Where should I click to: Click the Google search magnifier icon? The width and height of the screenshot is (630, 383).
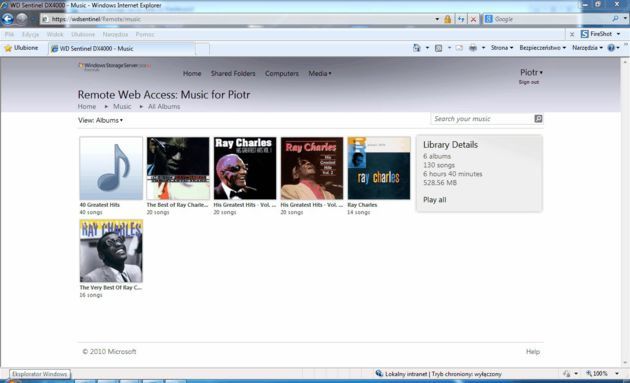pos(615,18)
